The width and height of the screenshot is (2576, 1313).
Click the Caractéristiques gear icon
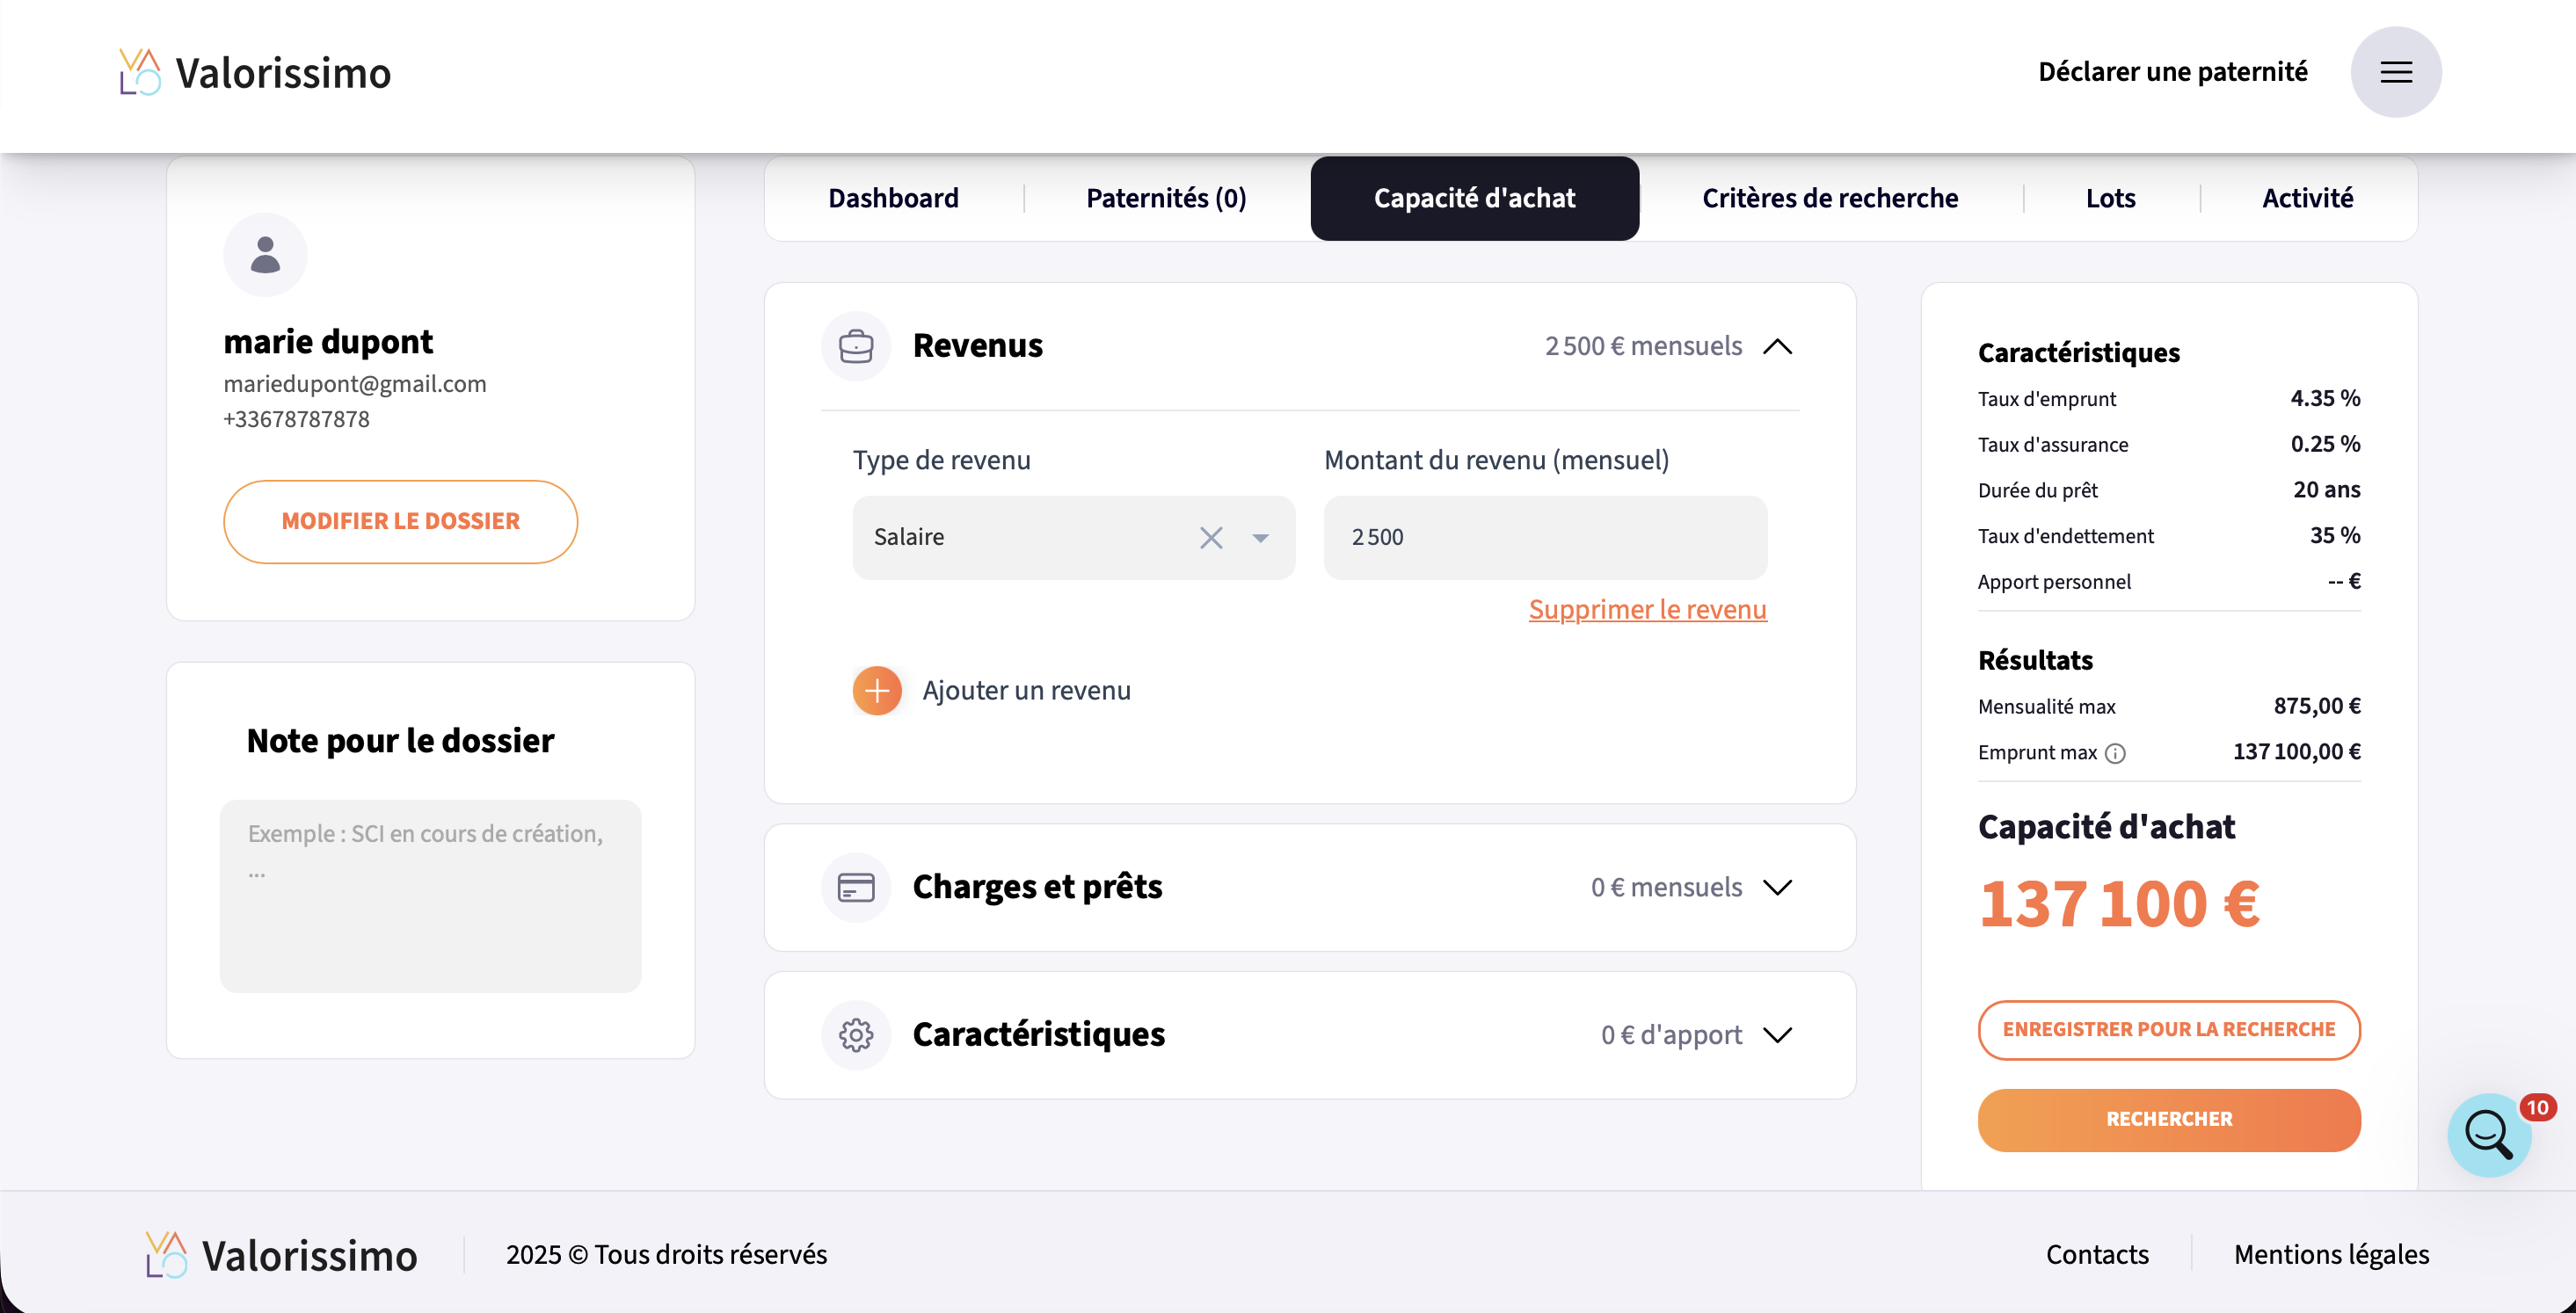[856, 1035]
